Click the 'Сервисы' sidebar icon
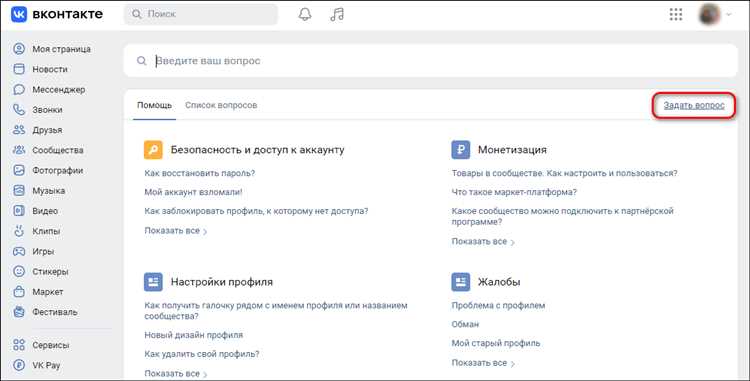 19,345
